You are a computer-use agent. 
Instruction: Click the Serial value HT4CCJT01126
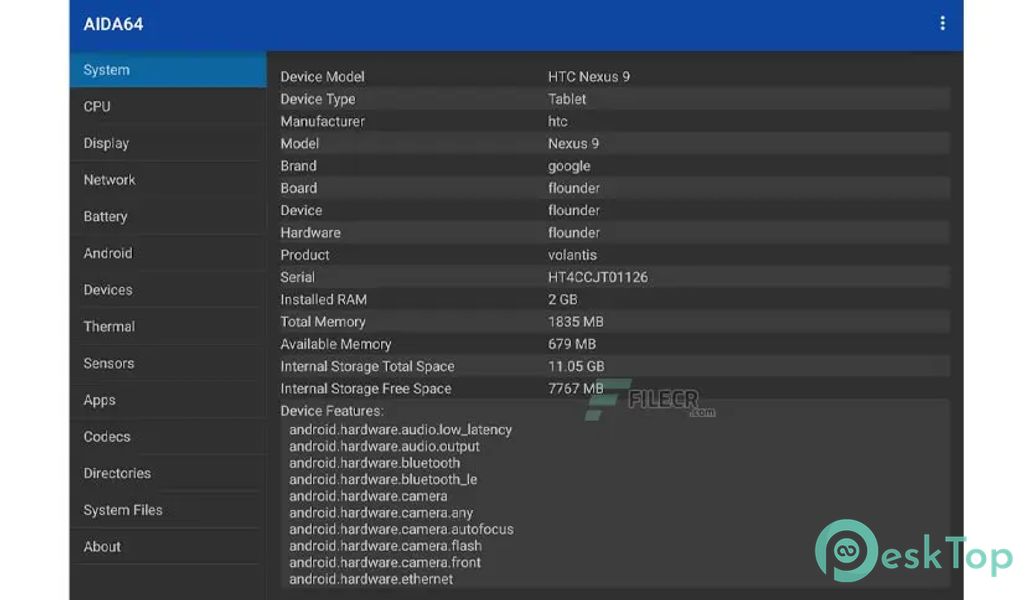coord(598,278)
